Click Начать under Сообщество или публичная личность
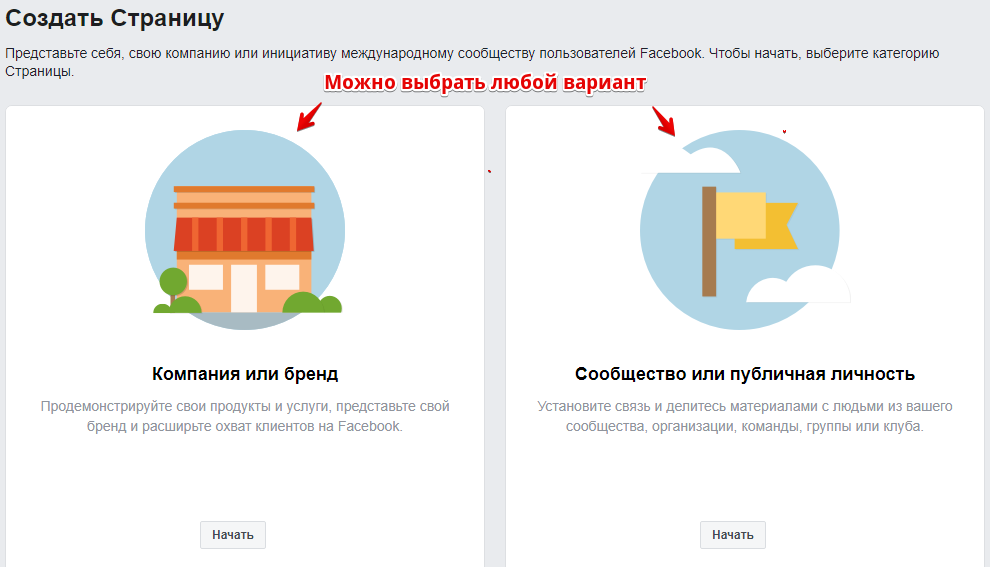 pyautogui.click(x=732, y=535)
